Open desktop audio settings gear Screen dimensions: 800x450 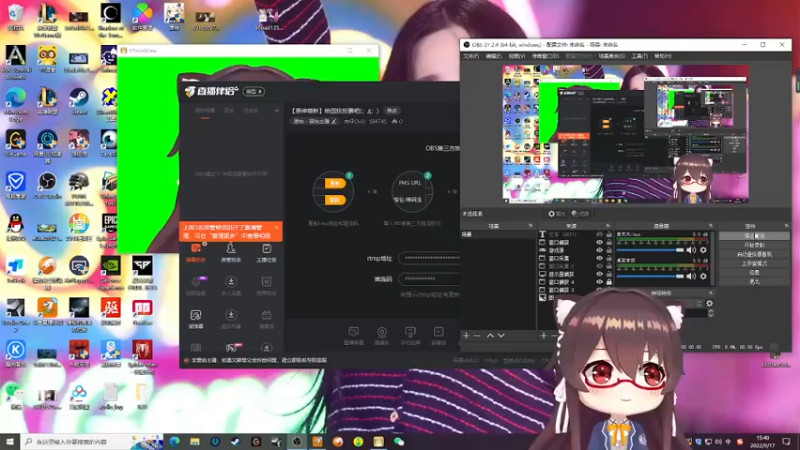(x=703, y=276)
